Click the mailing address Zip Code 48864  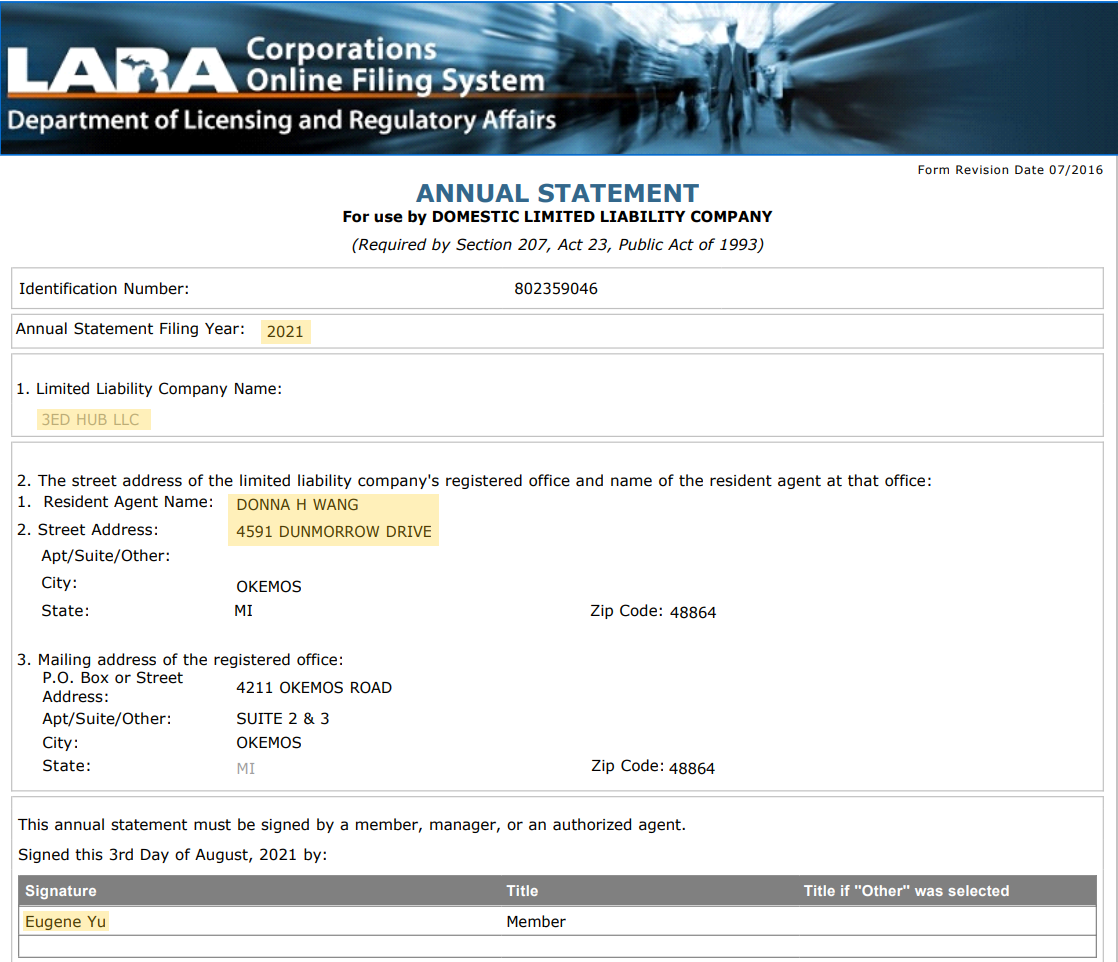pos(692,769)
